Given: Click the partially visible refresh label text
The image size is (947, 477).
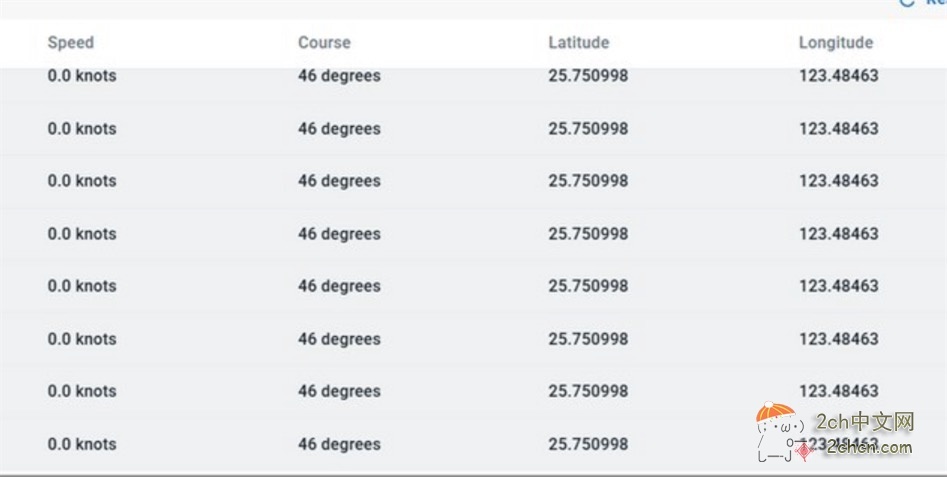Looking at the screenshot, I should 935,3.
